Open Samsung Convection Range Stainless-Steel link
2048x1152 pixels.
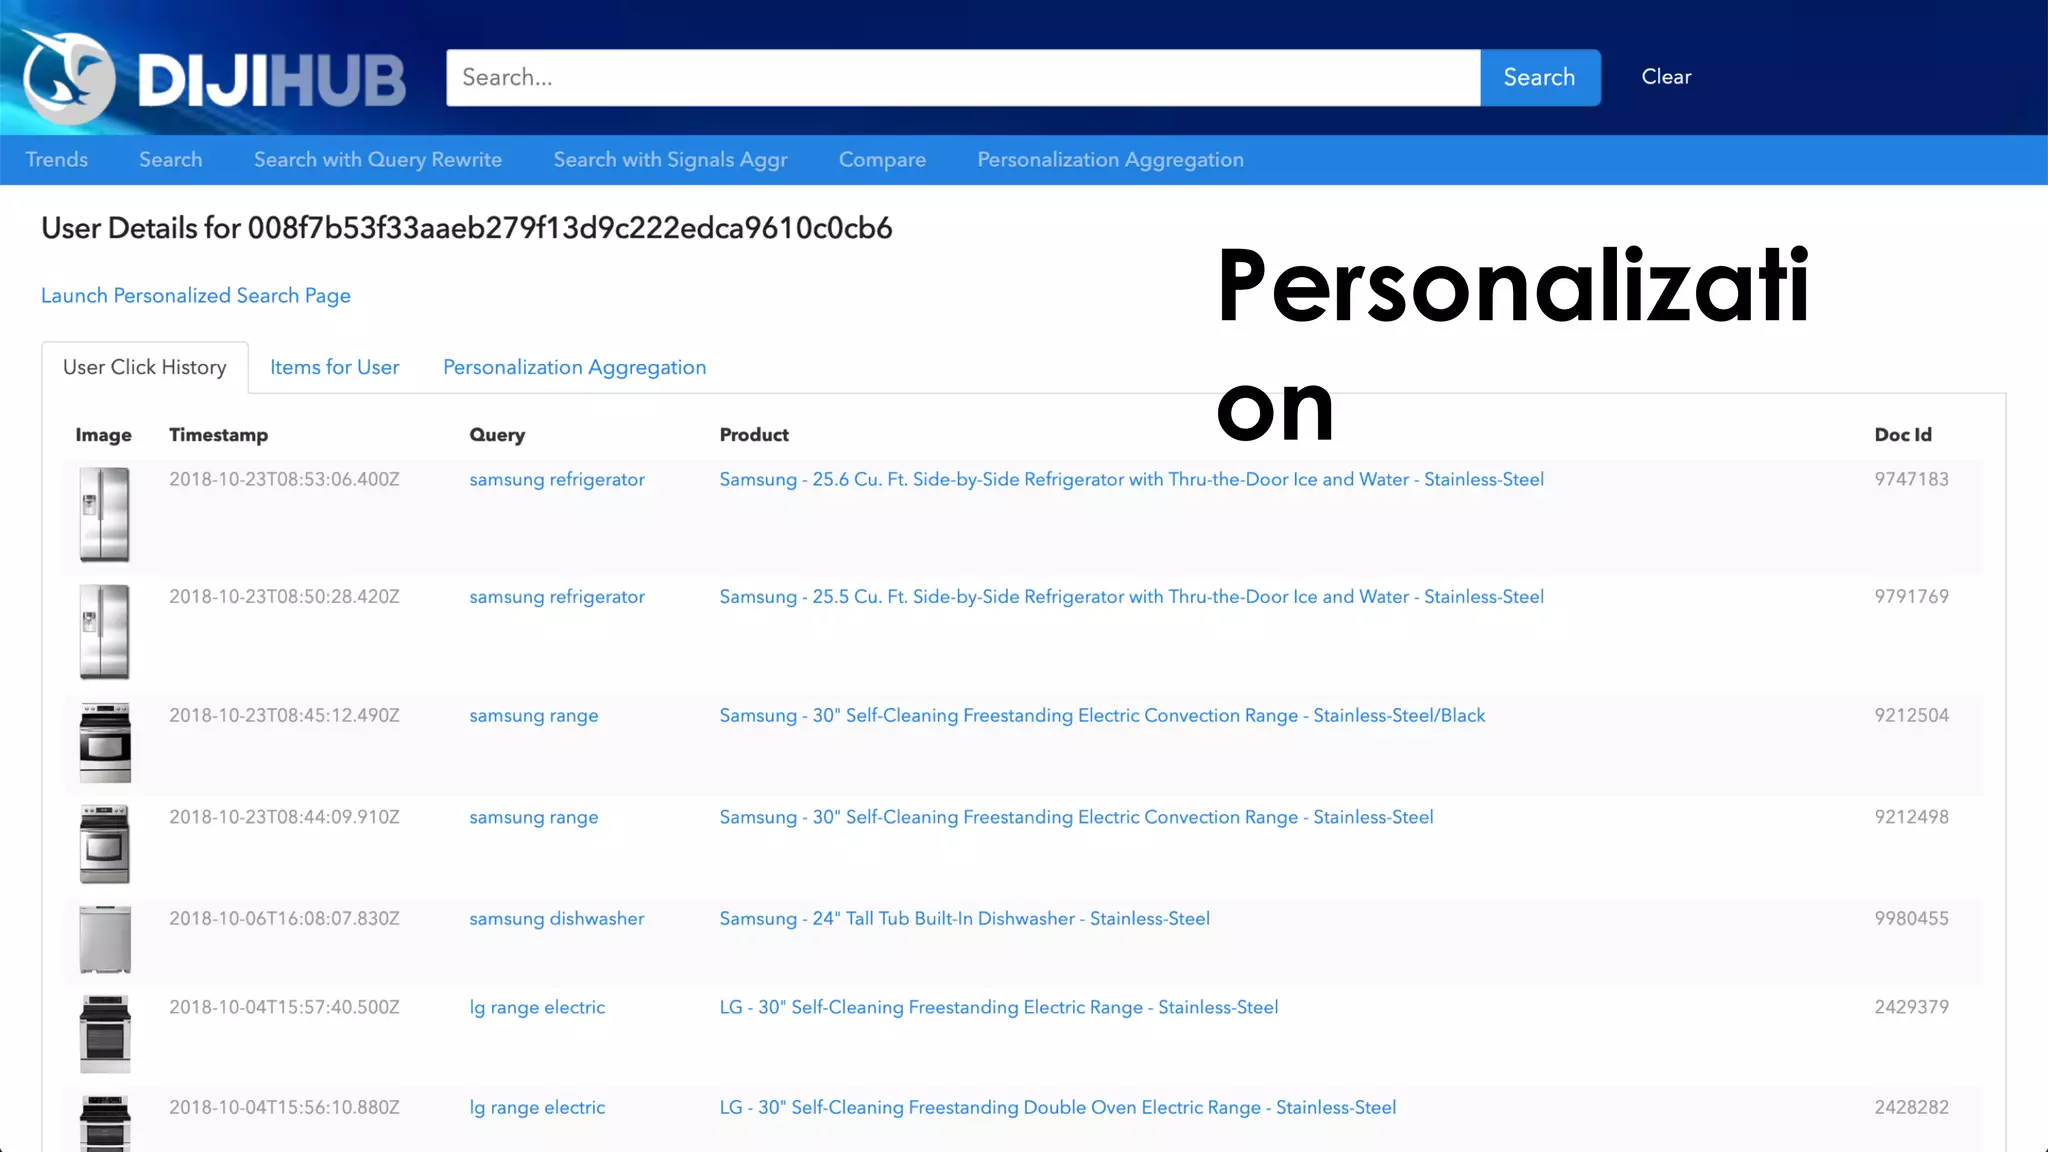[x=1076, y=818]
